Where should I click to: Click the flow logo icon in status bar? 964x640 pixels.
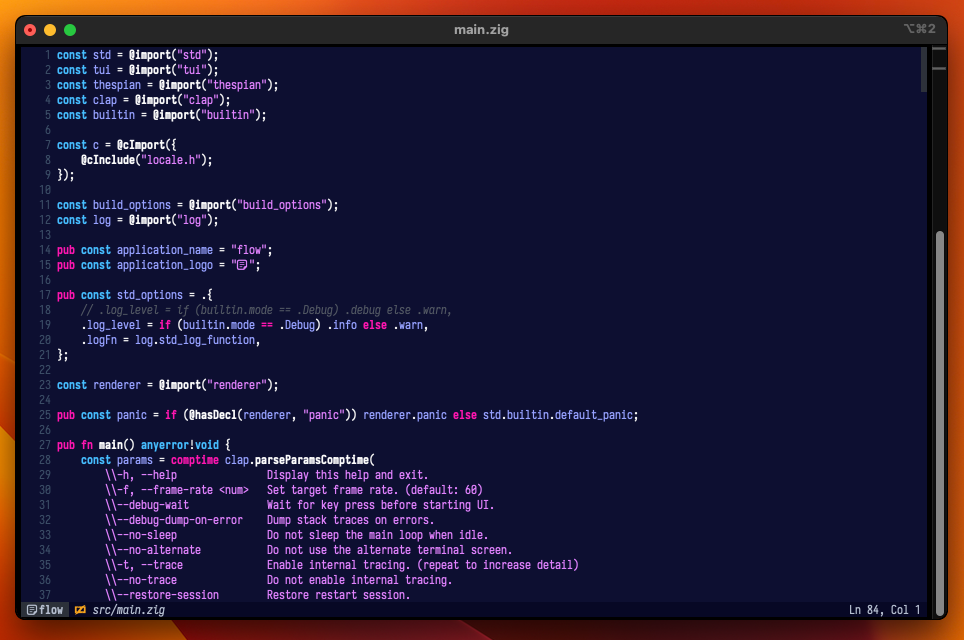32,610
